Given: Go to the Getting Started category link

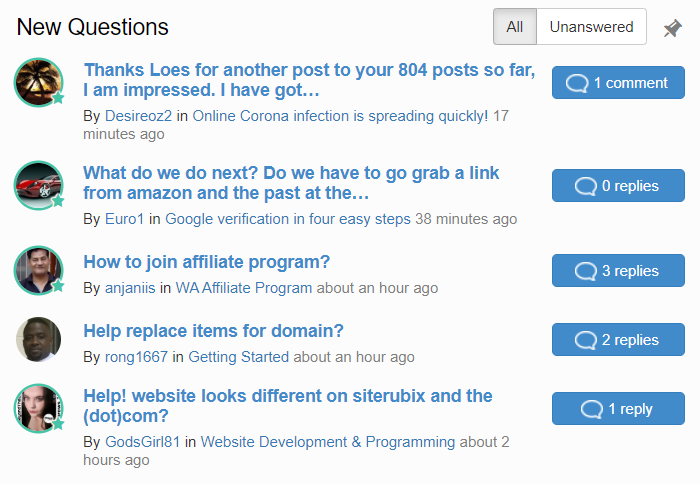Looking at the screenshot, I should pos(238,357).
